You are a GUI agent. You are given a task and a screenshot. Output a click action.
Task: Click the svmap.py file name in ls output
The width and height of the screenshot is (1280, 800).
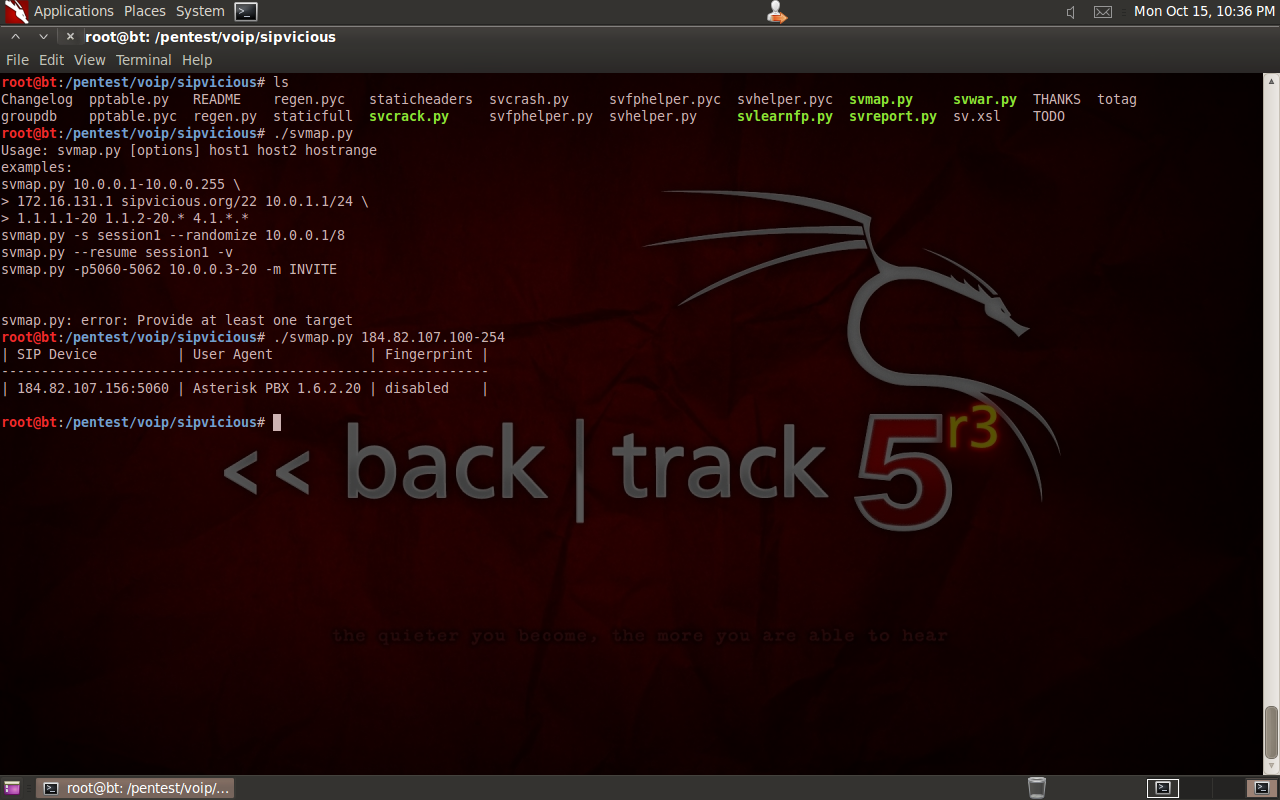tap(881, 99)
